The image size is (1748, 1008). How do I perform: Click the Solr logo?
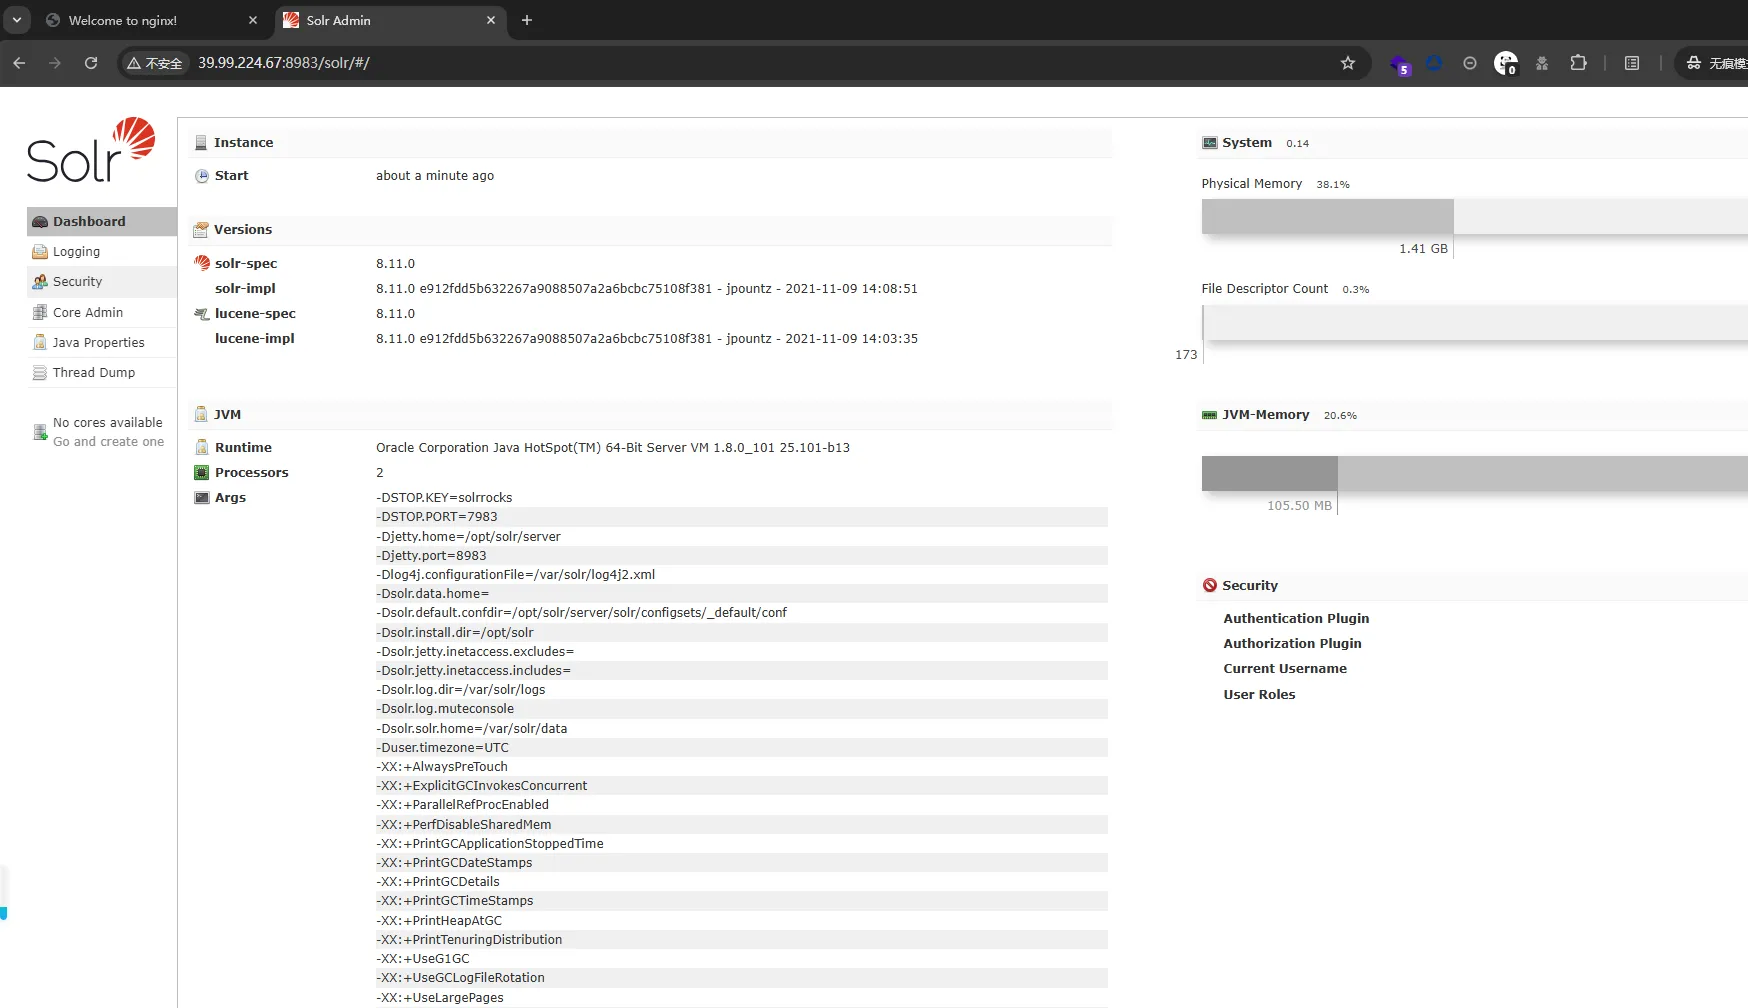tap(91, 150)
